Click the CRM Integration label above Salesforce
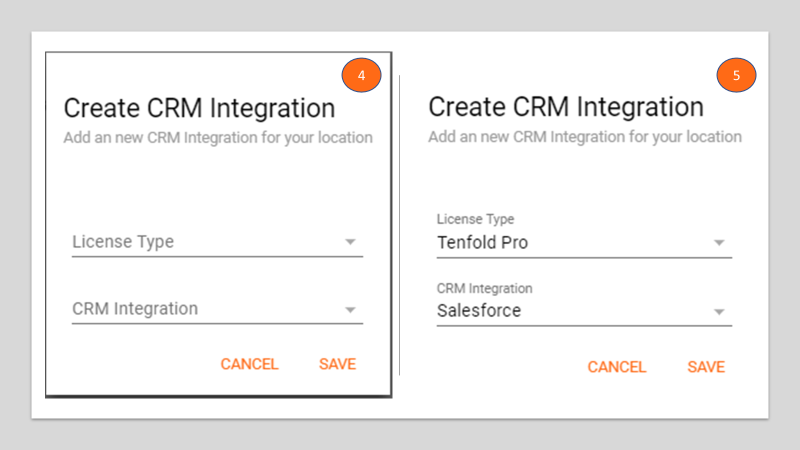This screenshot has width=800, height=450. [x=484, y=288]
